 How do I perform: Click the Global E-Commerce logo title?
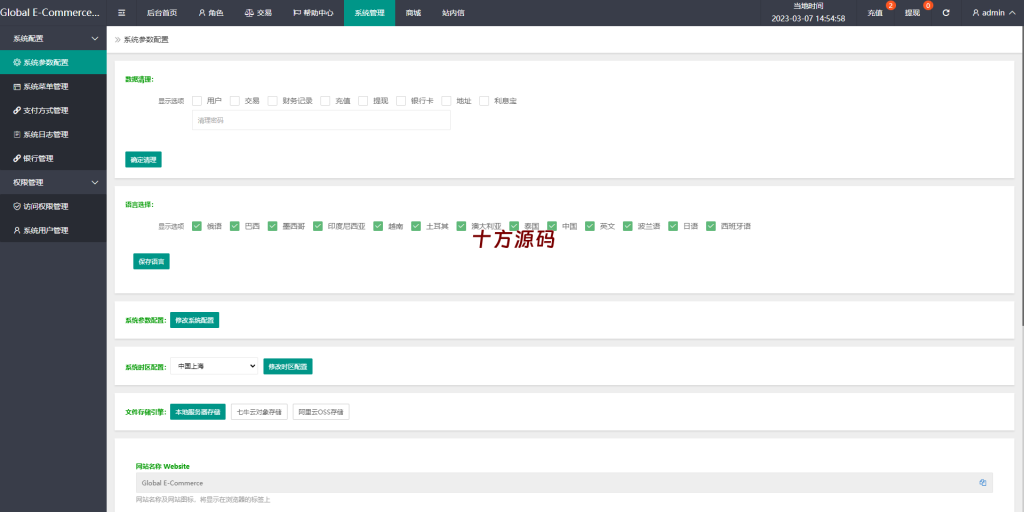[x=51, y=12]
